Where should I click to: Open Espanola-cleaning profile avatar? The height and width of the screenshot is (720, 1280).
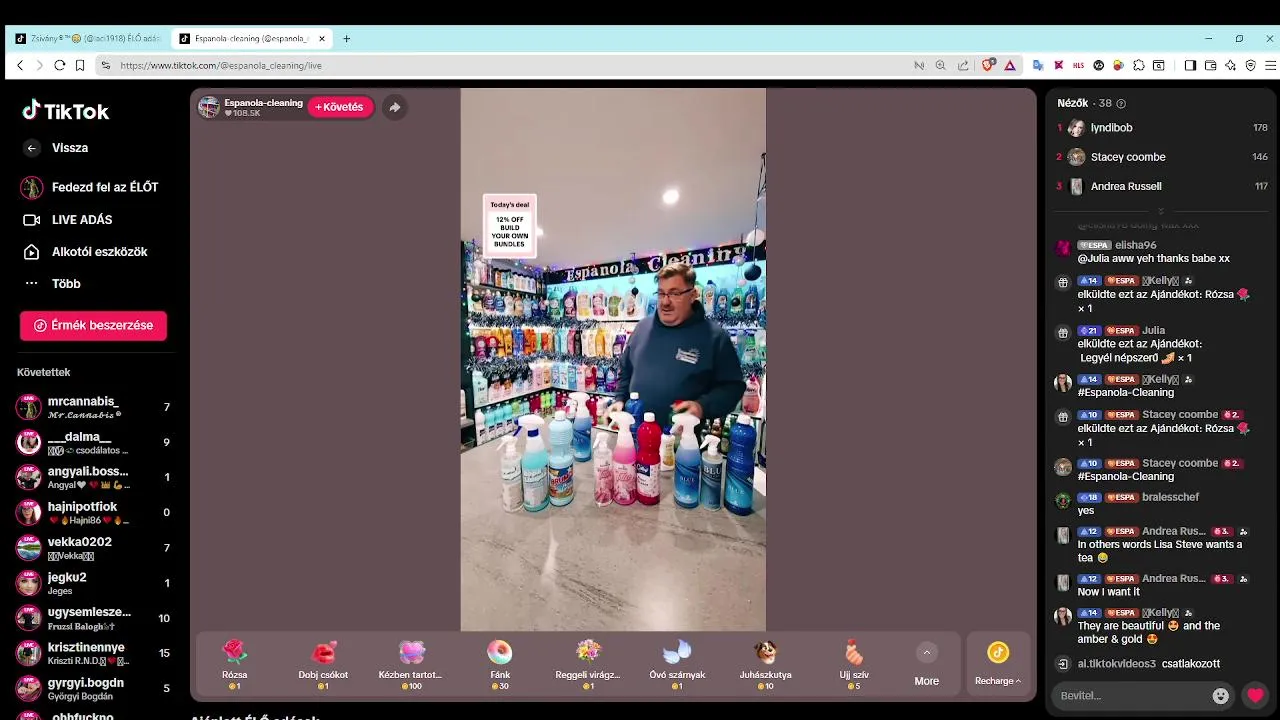tap(209, 107)
